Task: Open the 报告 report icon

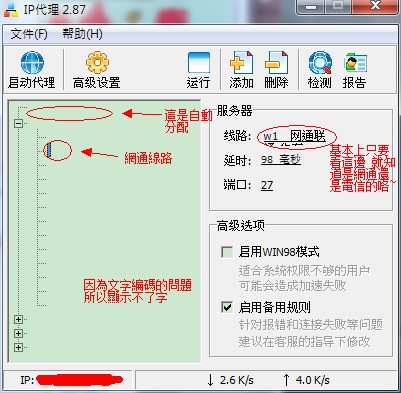Action: (355, 62)
